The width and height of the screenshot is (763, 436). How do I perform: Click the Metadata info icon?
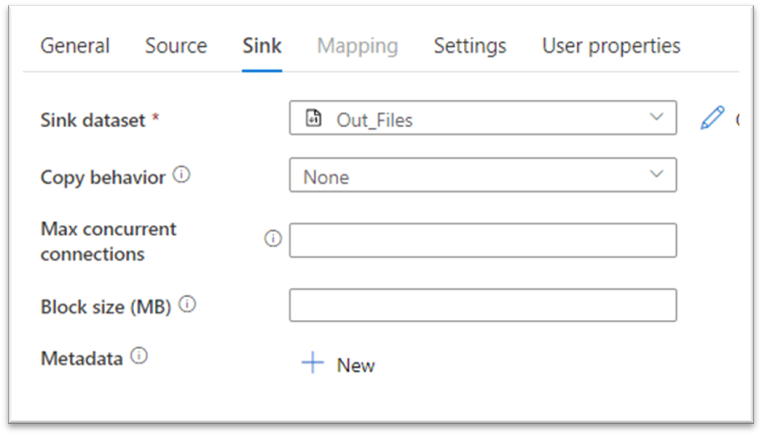(139, 355)
